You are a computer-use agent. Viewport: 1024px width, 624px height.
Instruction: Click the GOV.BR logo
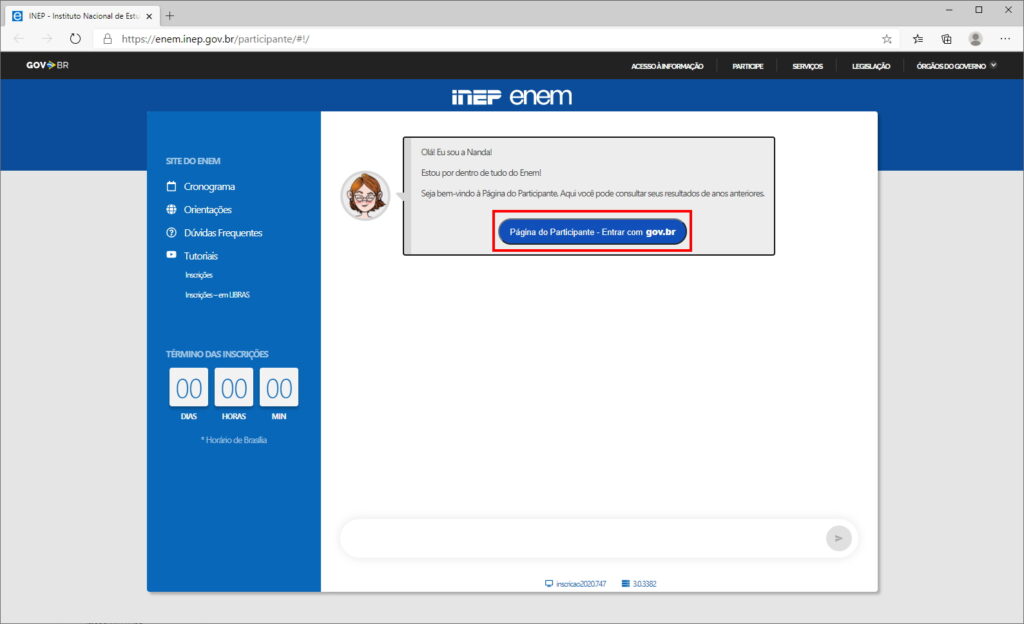coord(47,65)
